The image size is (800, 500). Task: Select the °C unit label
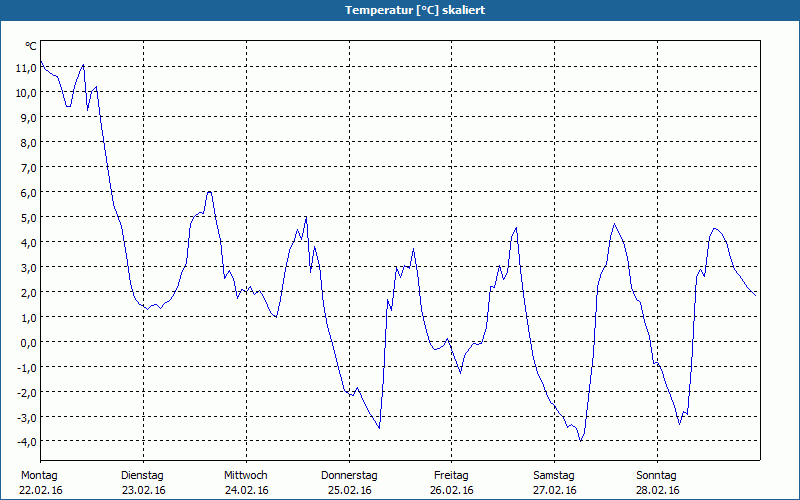click(31, 46)
